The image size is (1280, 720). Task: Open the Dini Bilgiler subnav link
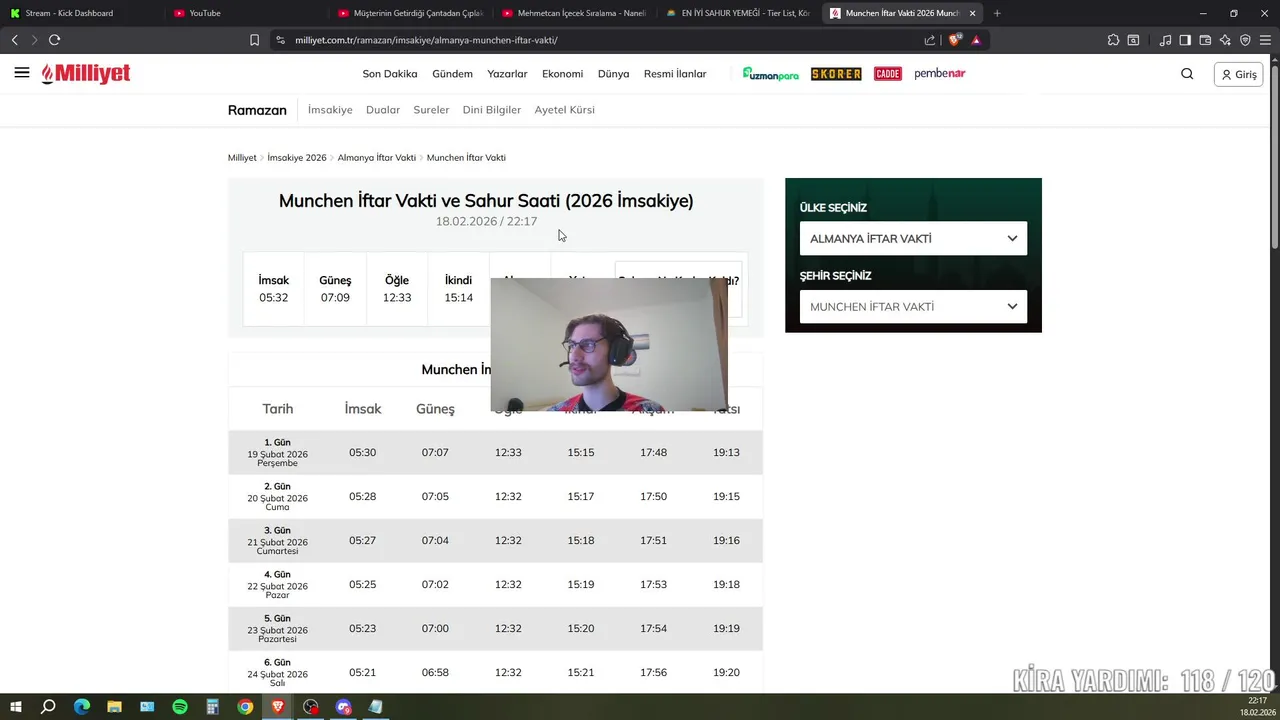click(491, 110)
